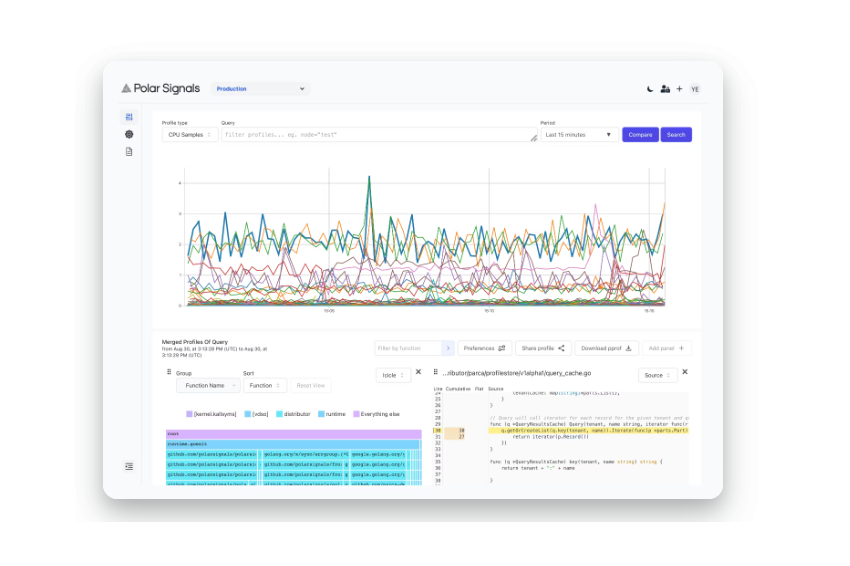Close the Source panel
The image size is (850, 566).
685,372
